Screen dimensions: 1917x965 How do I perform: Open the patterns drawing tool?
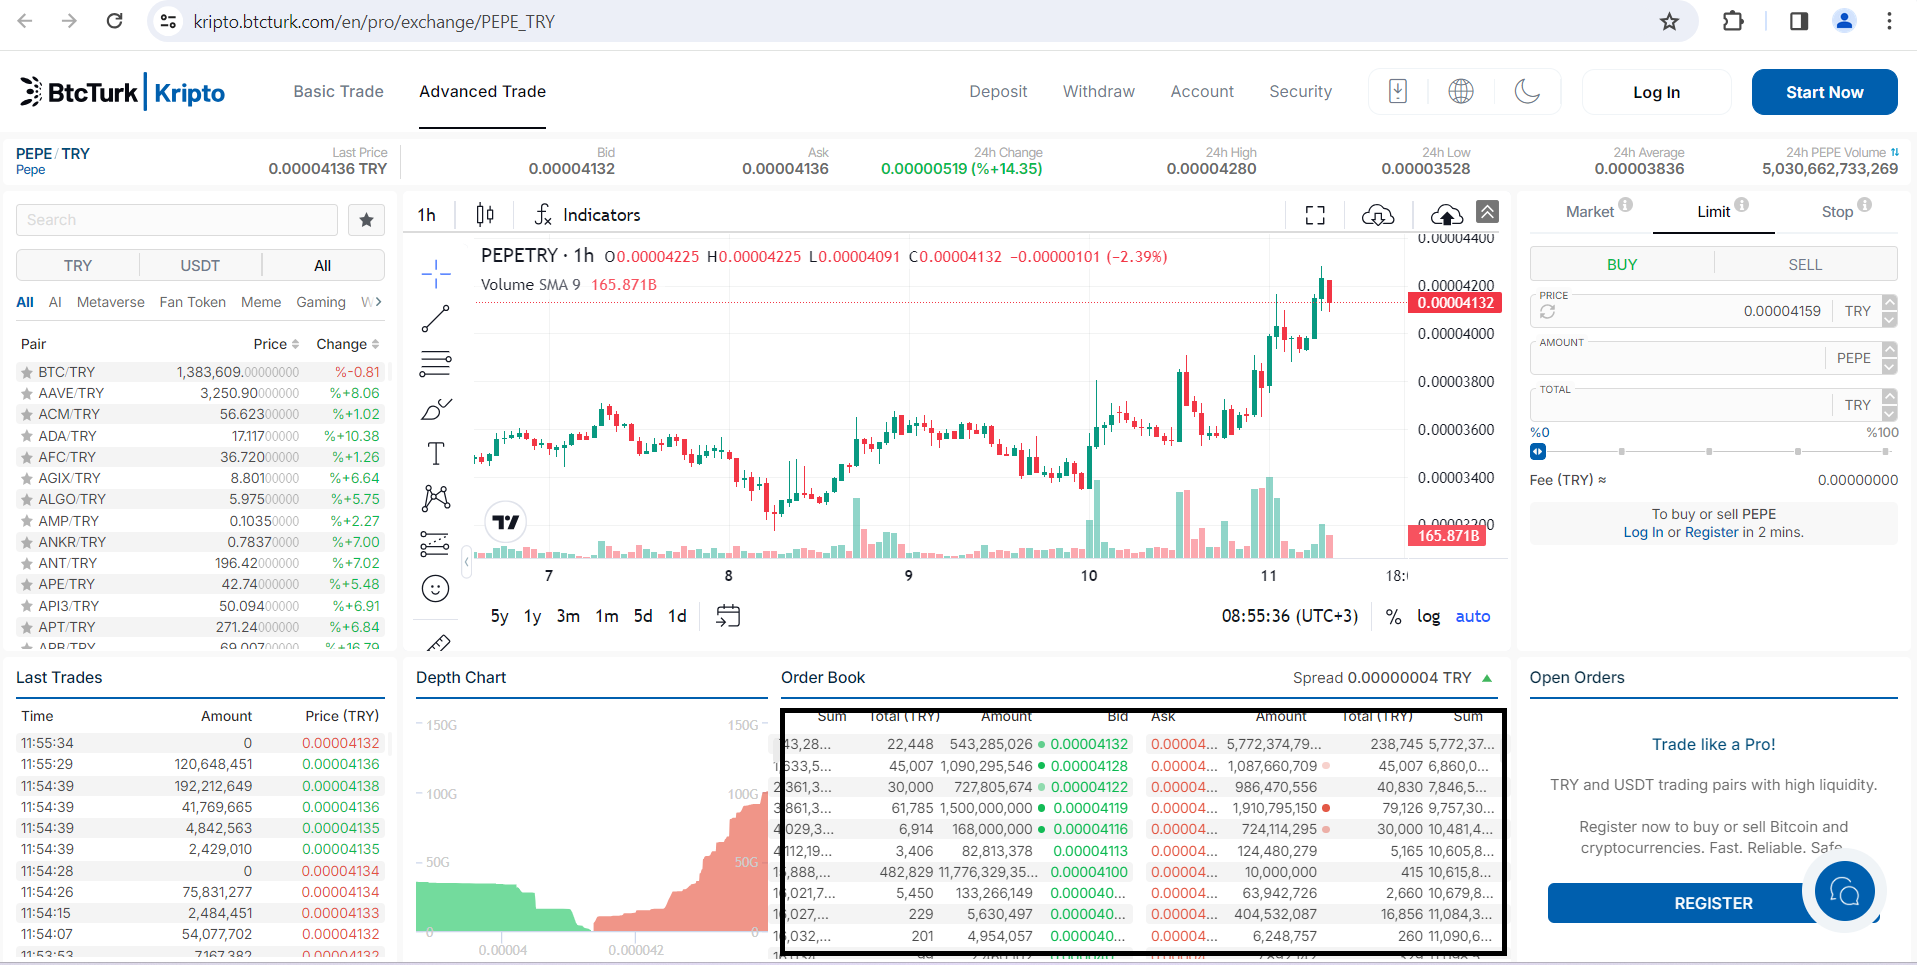pyautogui.click(x=435, y=498)
